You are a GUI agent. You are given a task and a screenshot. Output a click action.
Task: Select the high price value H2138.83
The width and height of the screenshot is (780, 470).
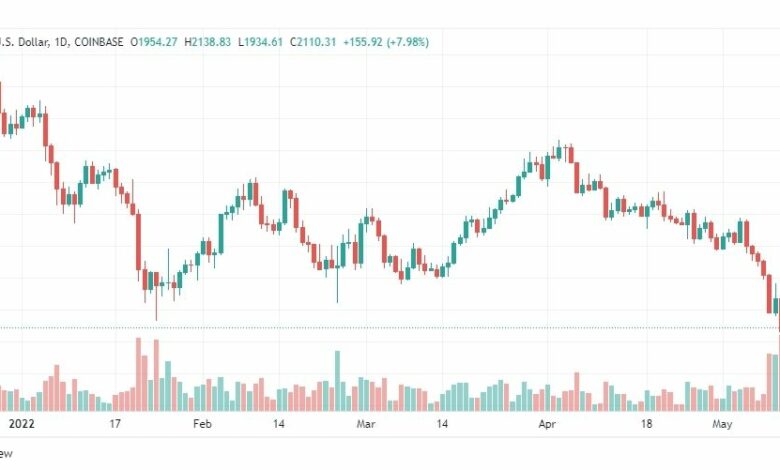pyautogui.click(x=207, y=42)
